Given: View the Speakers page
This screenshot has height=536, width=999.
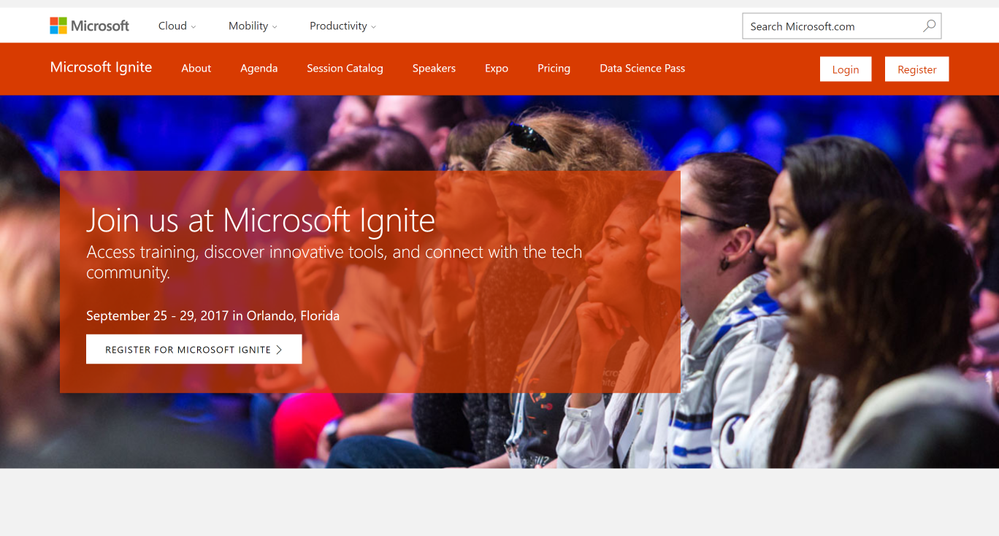Looking at the screenshot, I should [x=434, y=68].
